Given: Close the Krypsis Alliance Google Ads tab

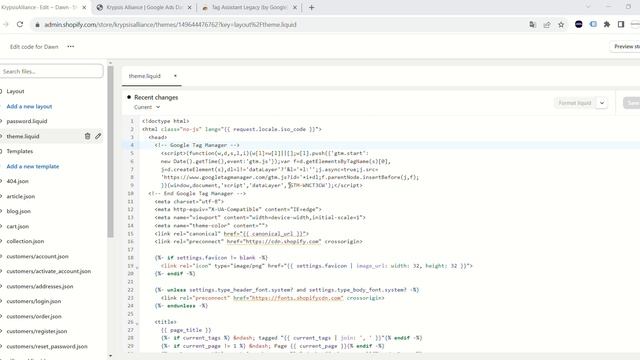Looking at the screenshot, I should (190, 7).
